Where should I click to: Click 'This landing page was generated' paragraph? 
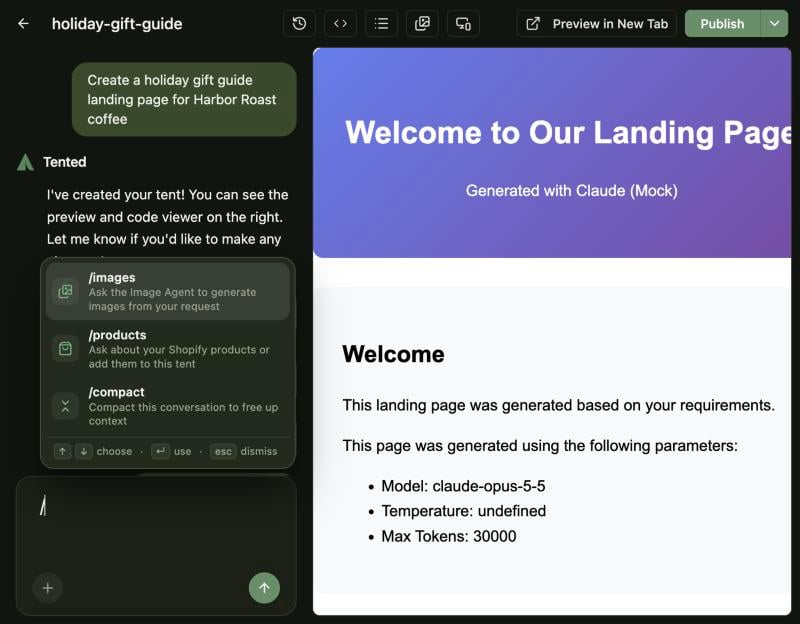click(559, 405)
